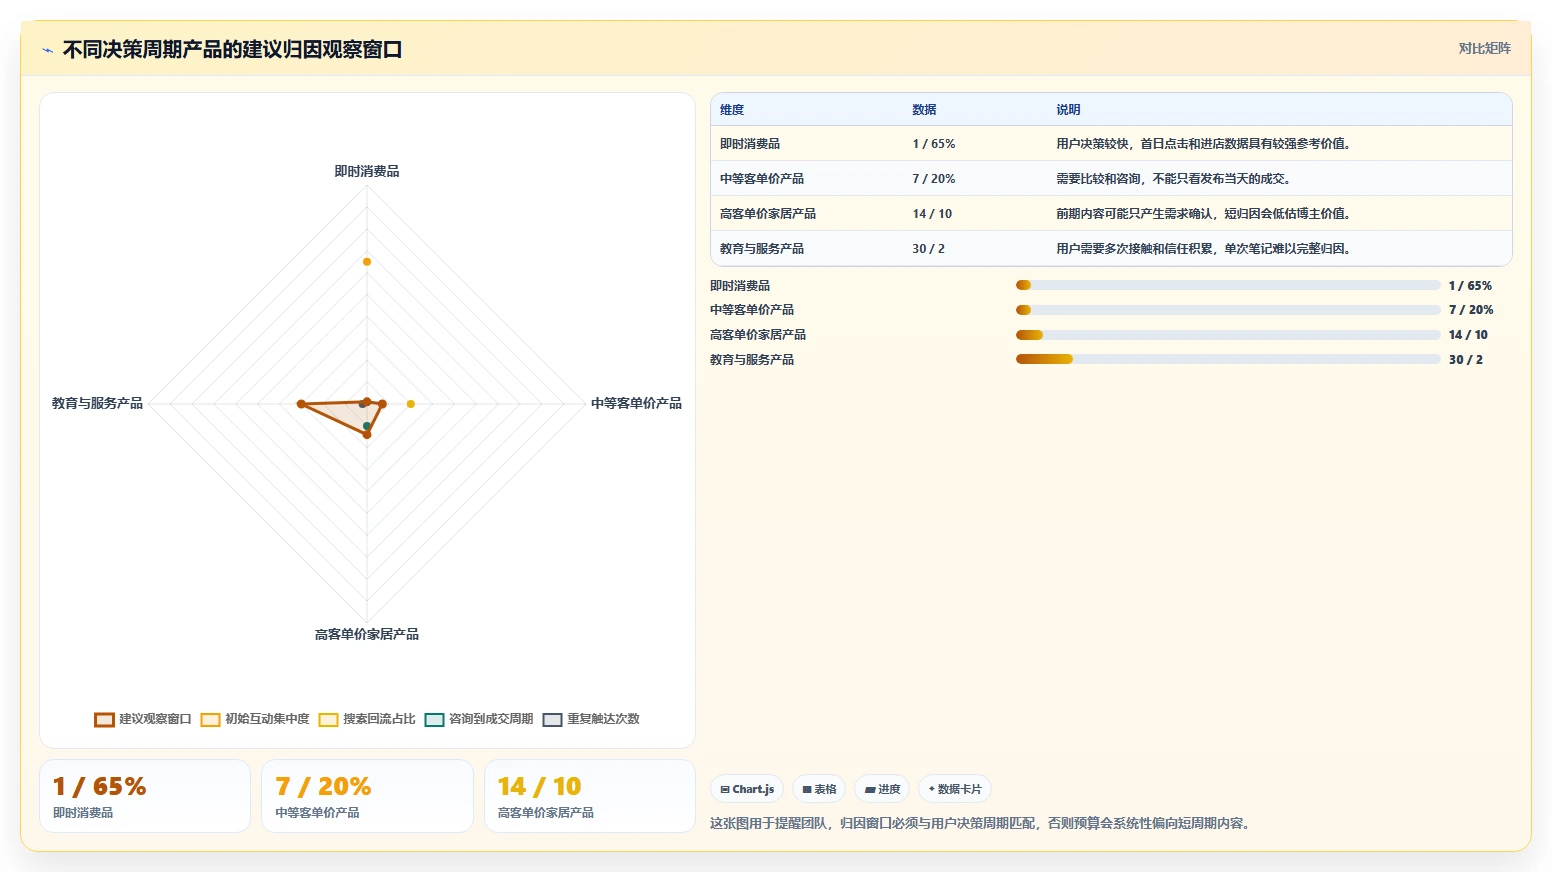Image resolution: width=1552 pixels, height=872 pixels.
Task: Click the chart title 不同决策周期产品的建议归因观察窗口
Action: pyautogui.click(x=232, y=50)
